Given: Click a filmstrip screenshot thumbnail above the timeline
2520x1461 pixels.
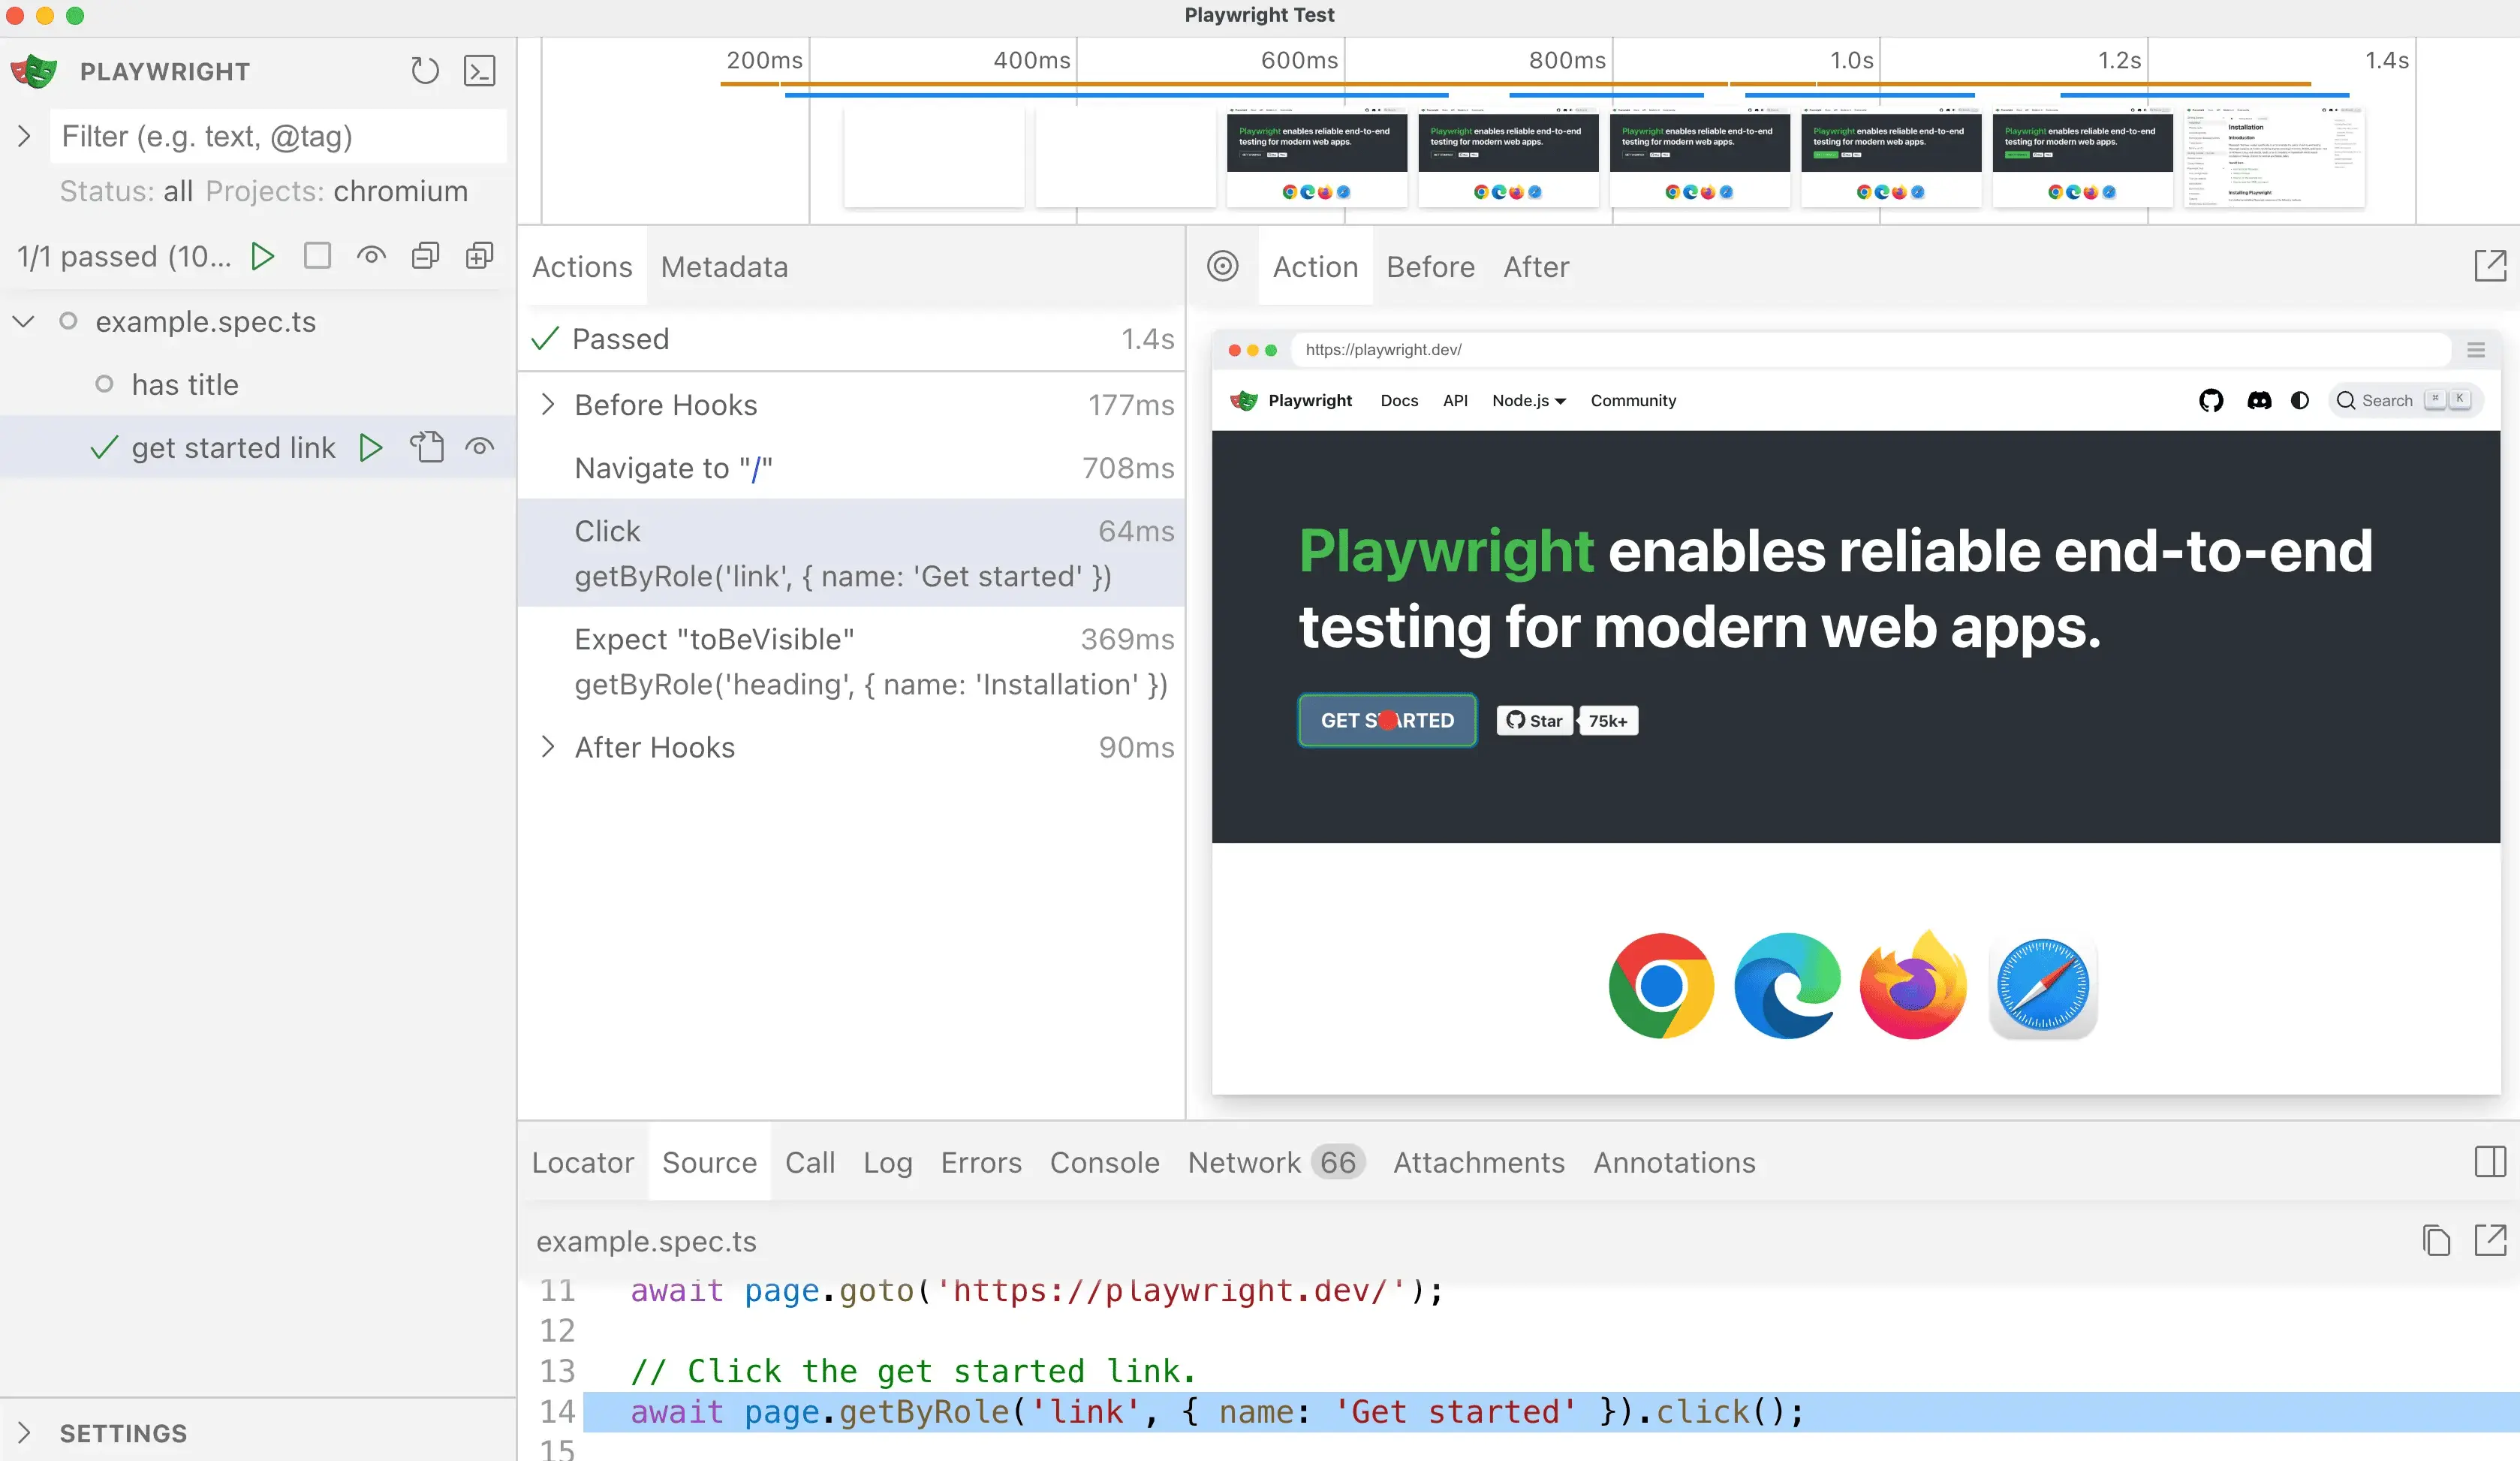Looking at the screenshot, I should coord(1316,158).
